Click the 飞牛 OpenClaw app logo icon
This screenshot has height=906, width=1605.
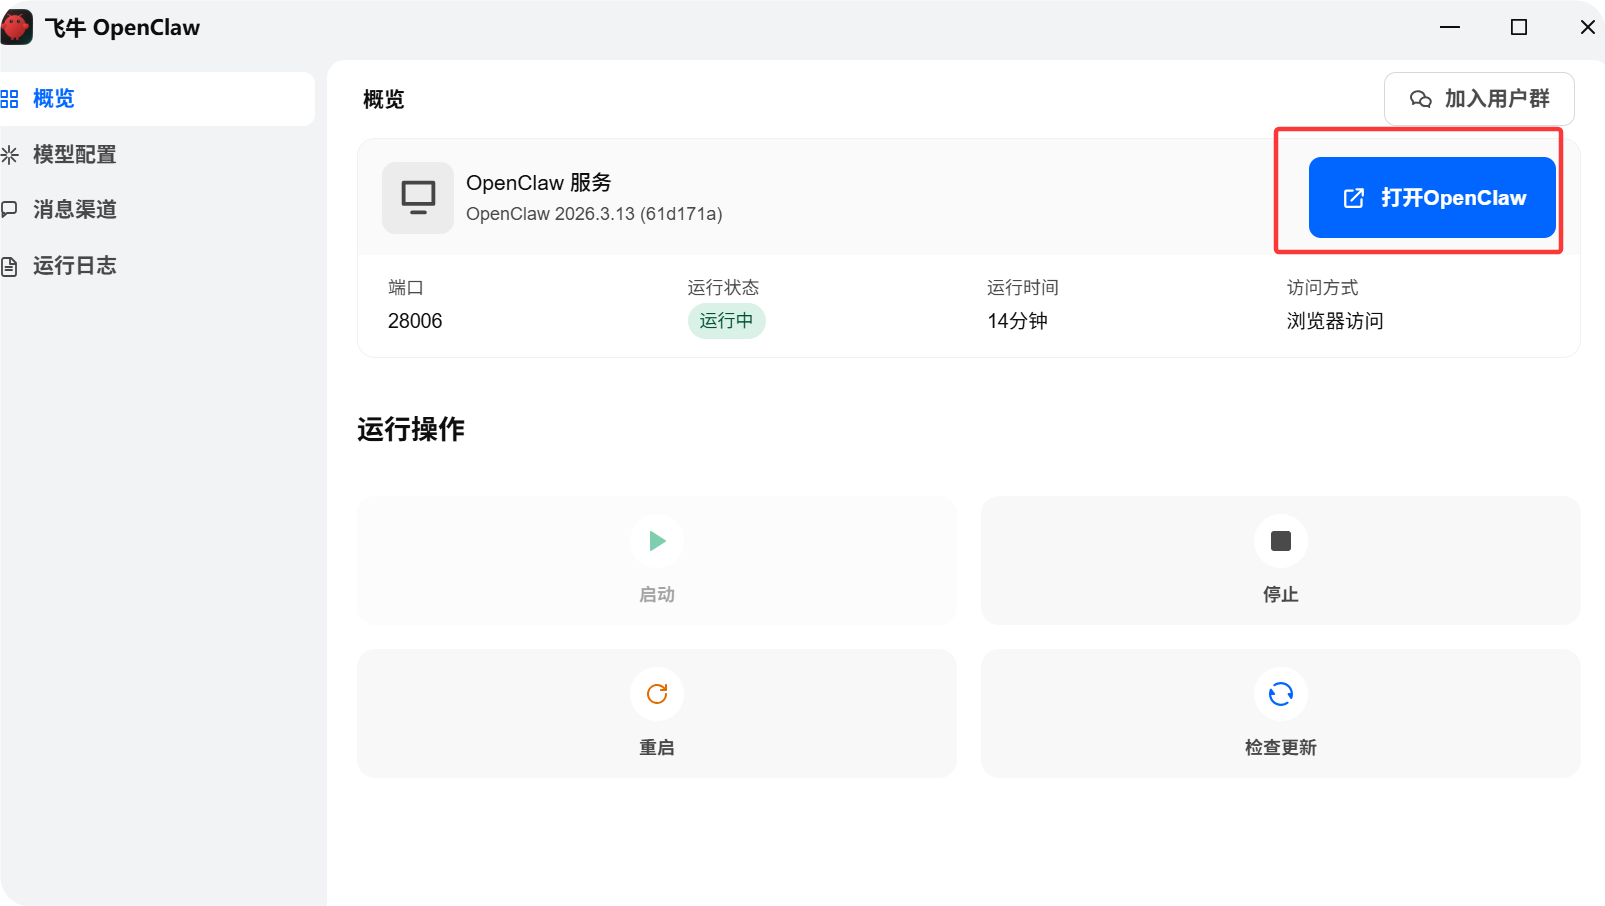click(16, 27)
